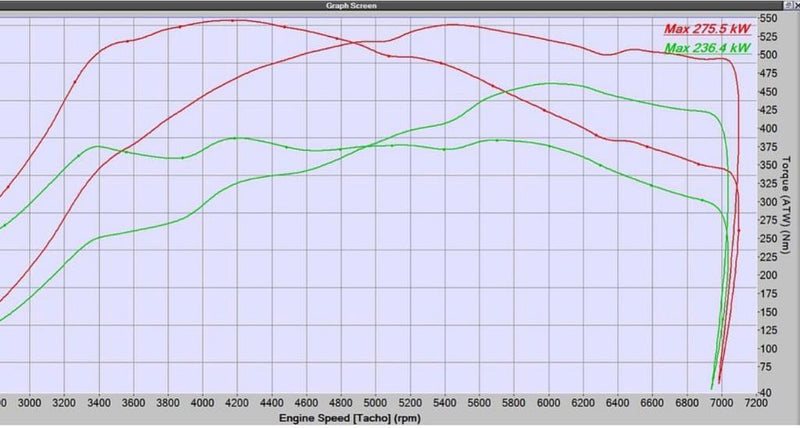The width and height of the screenshot is (800, 428).
Task: Click the 5000 rpm axis label
Action: [376, 402]
